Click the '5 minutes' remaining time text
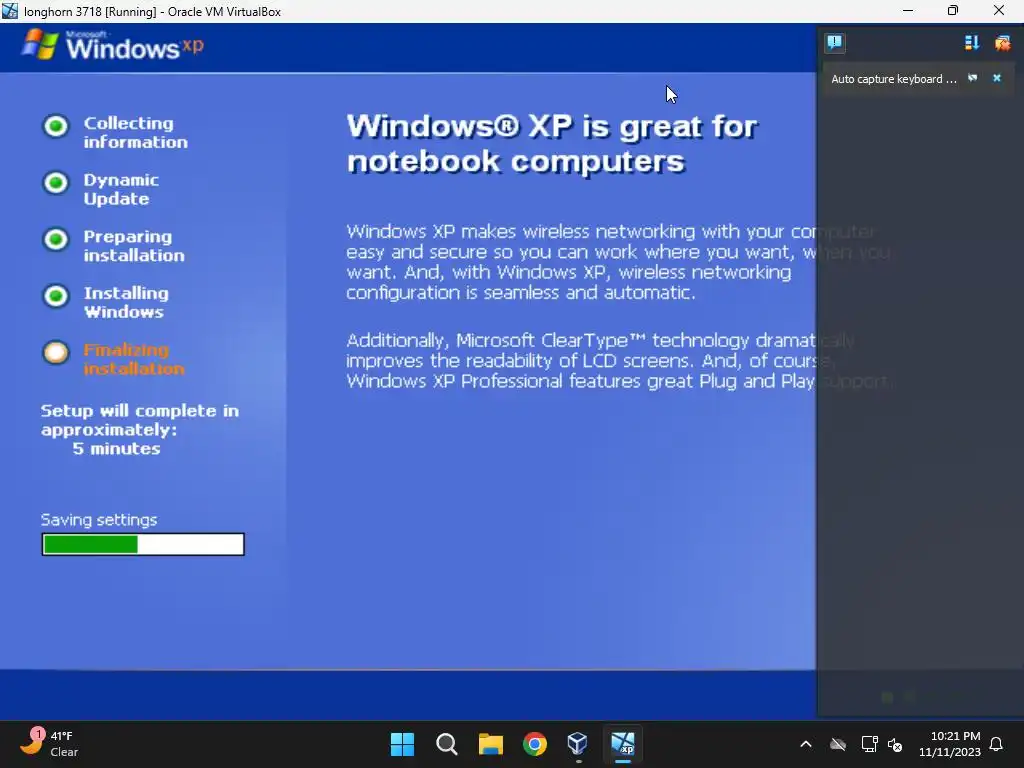 pyautogui.click(x=116, y=449)
